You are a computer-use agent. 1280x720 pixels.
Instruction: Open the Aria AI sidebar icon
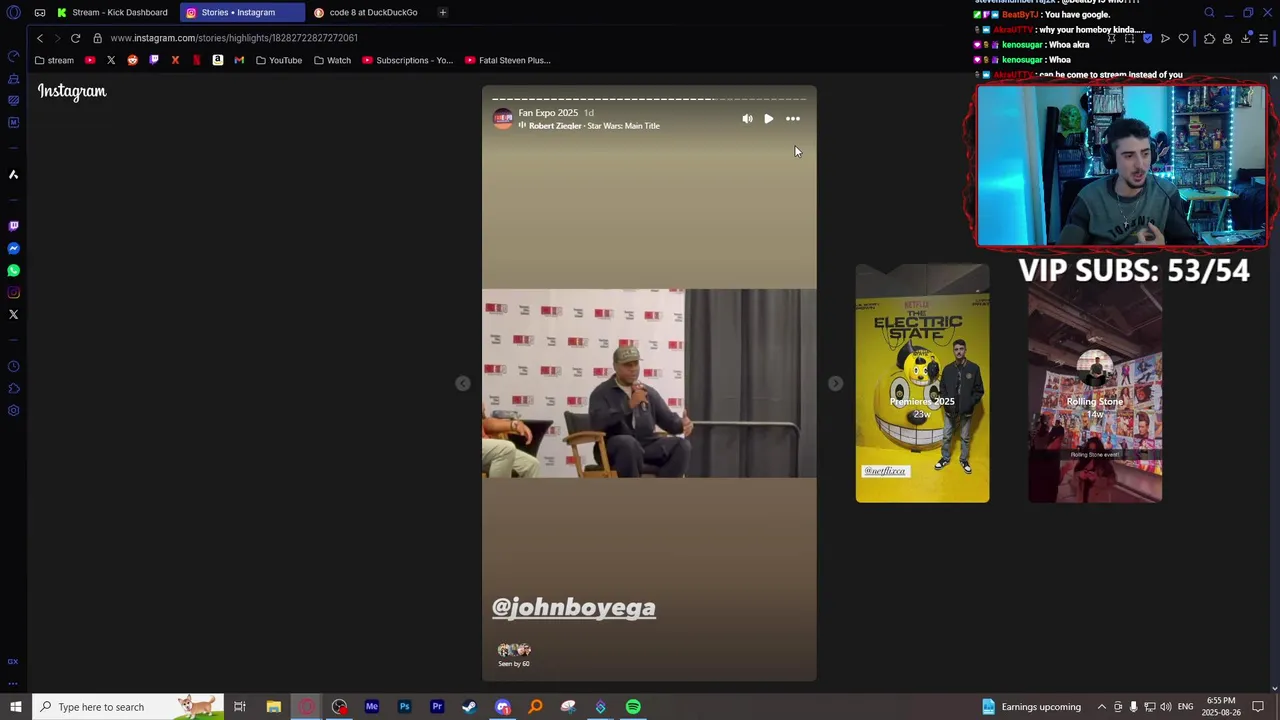[x=13, y=174]
